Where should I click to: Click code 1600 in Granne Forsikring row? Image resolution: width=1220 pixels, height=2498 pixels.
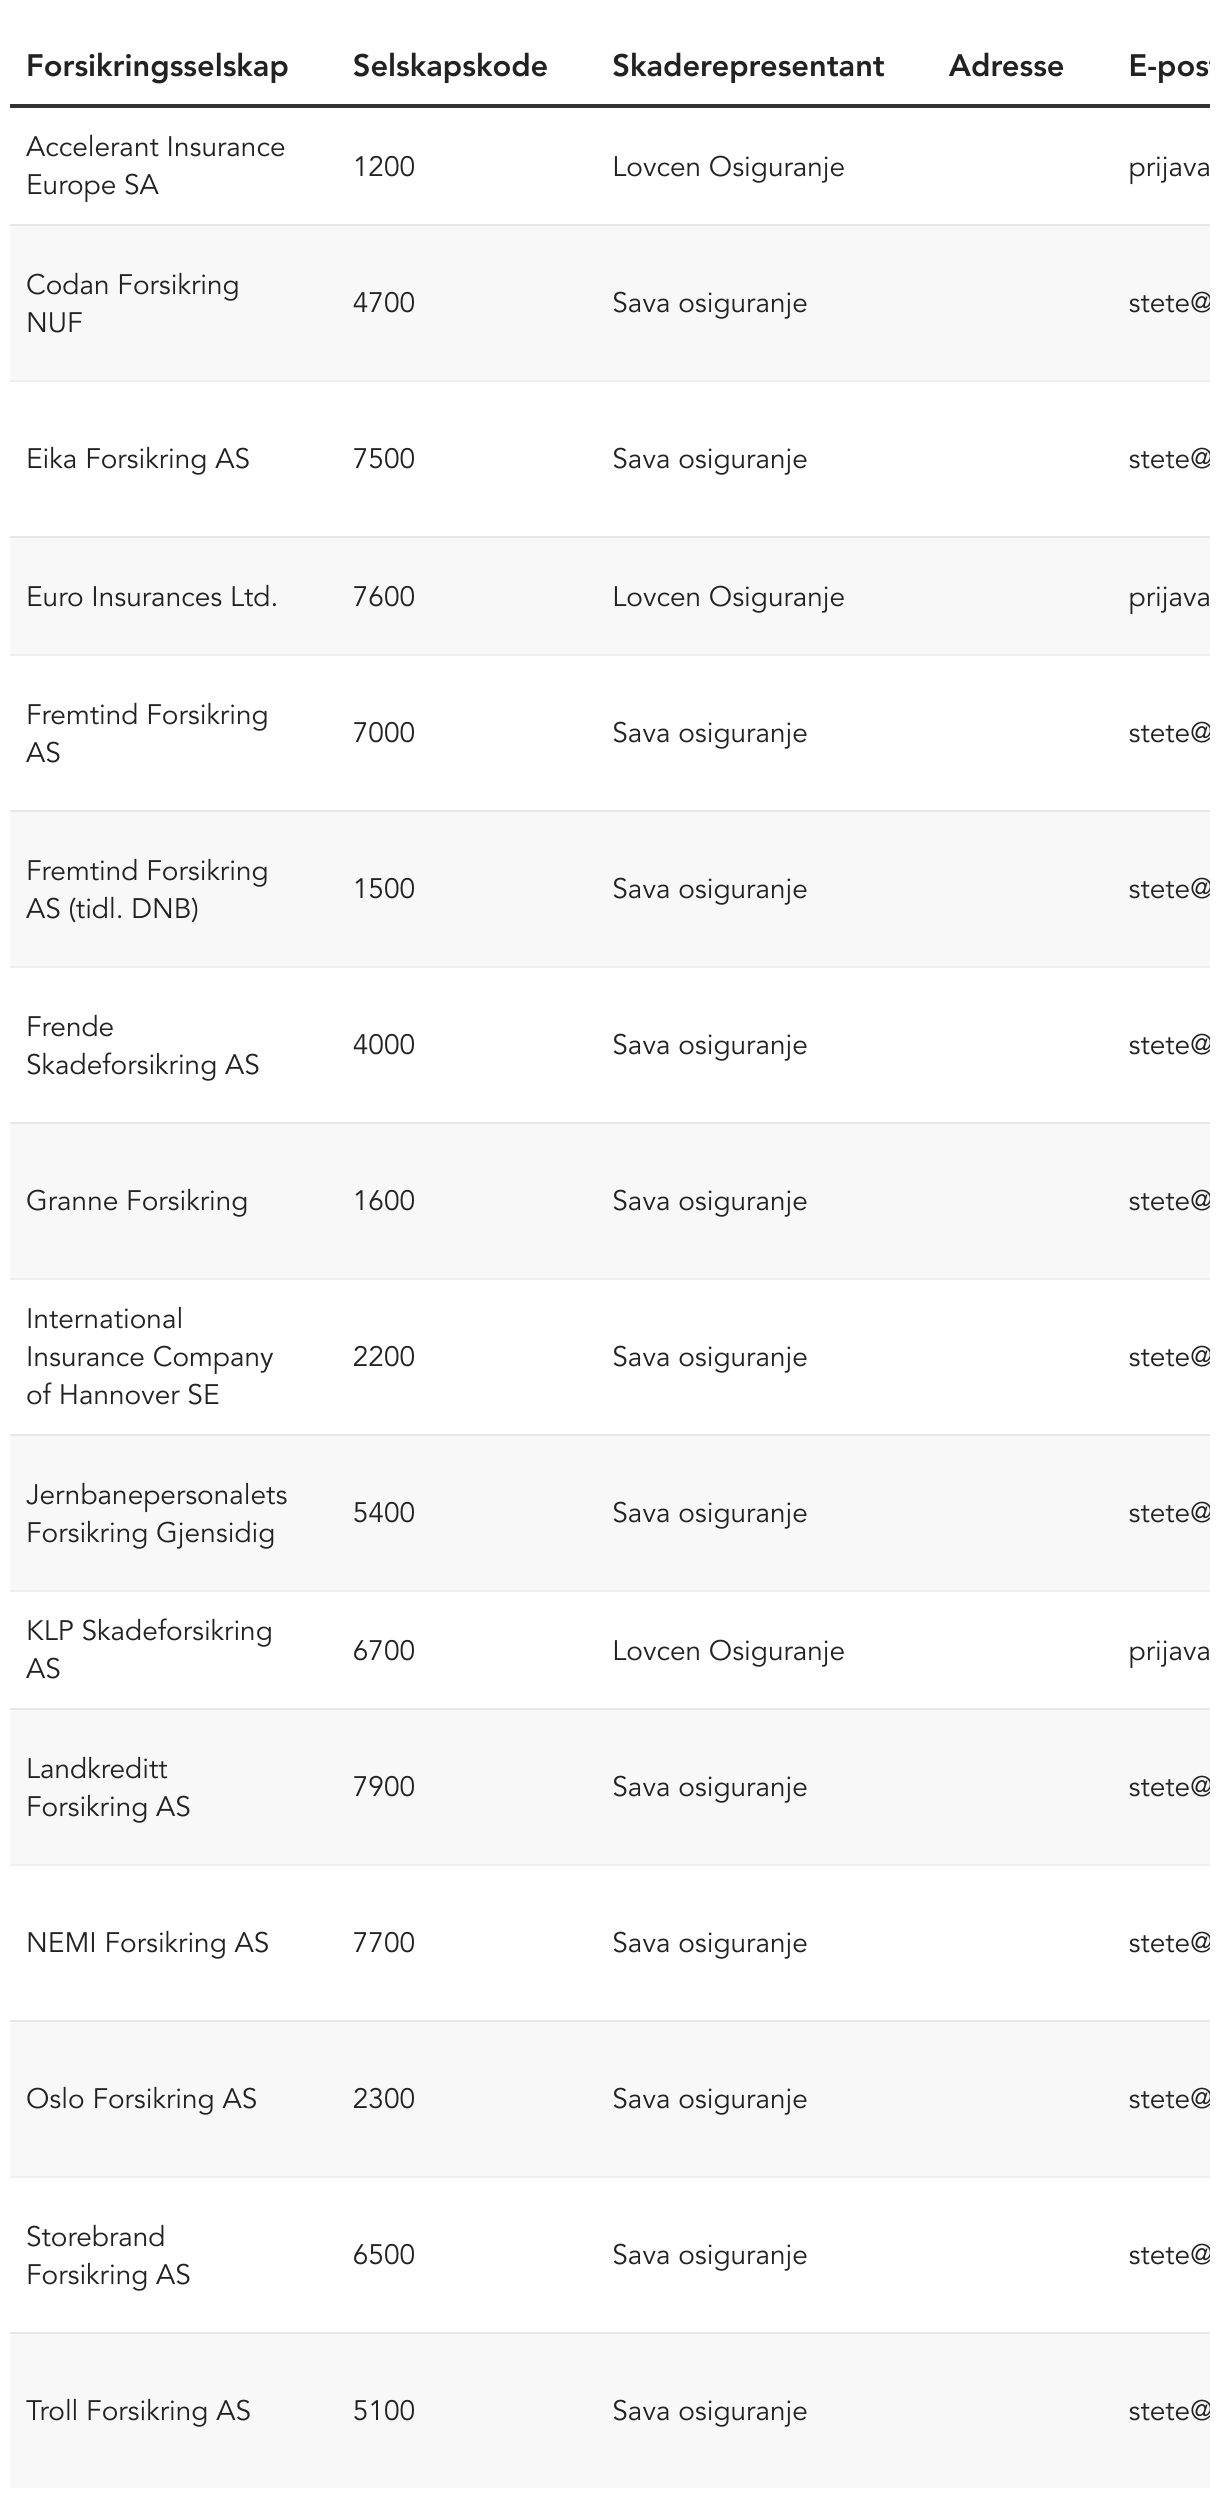(384, 1201)
